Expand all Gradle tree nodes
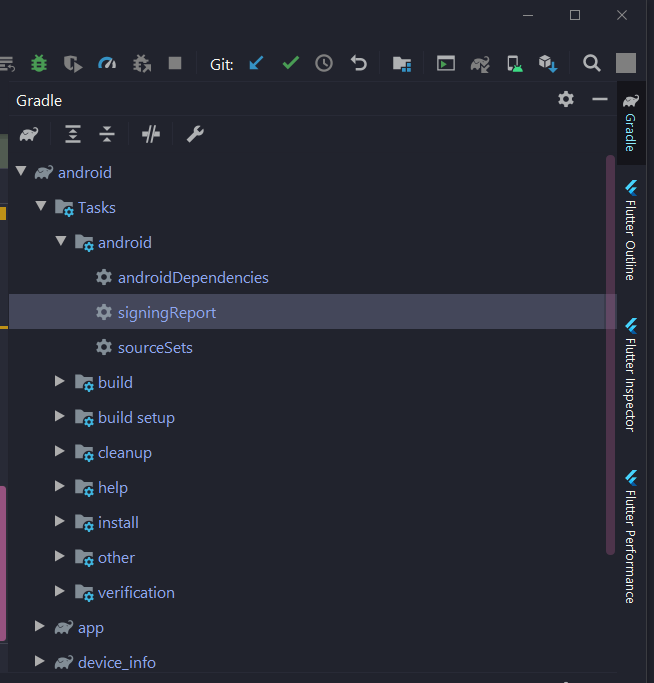 (73, 134)
